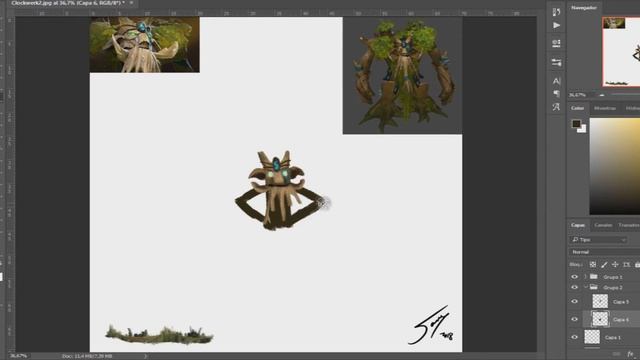Screen dimensions: 640x360
Task: Hide the Grupo 2 group
Action: (x=575, y=287)
